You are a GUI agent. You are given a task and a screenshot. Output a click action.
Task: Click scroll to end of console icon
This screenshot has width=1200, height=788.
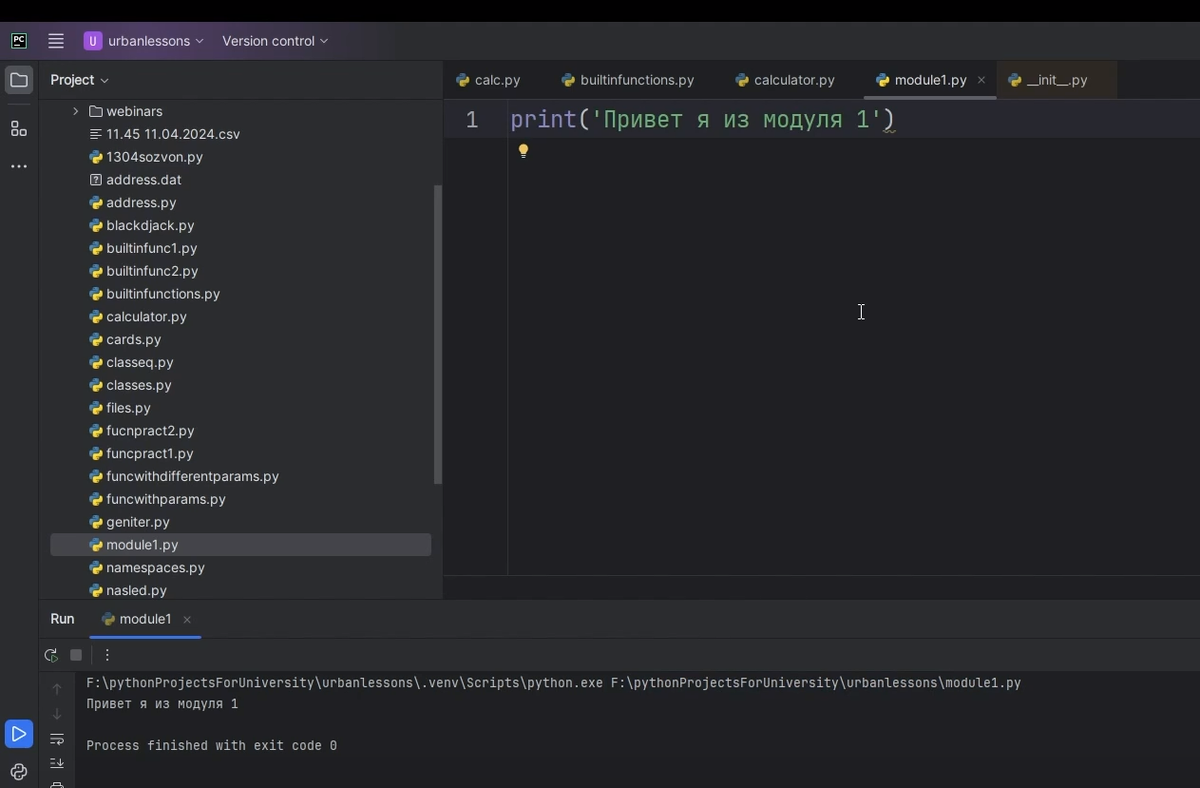click(x=57, y=763)
